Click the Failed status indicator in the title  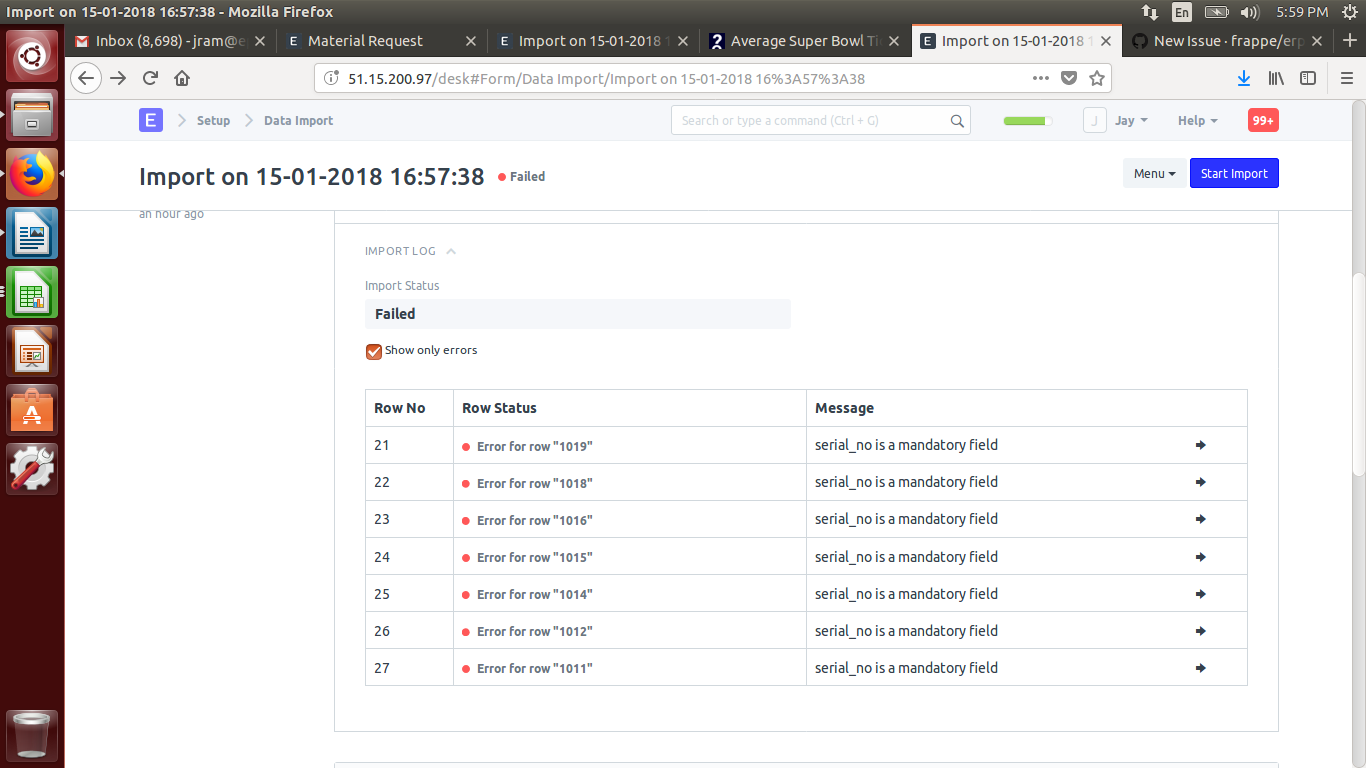[x=521, y=177]
